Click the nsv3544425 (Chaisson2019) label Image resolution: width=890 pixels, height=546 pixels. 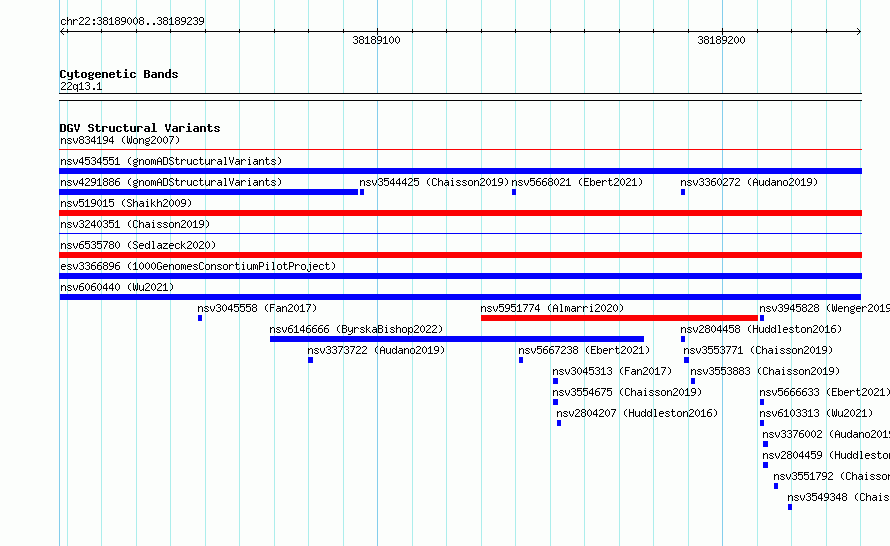tap(434, 182)
